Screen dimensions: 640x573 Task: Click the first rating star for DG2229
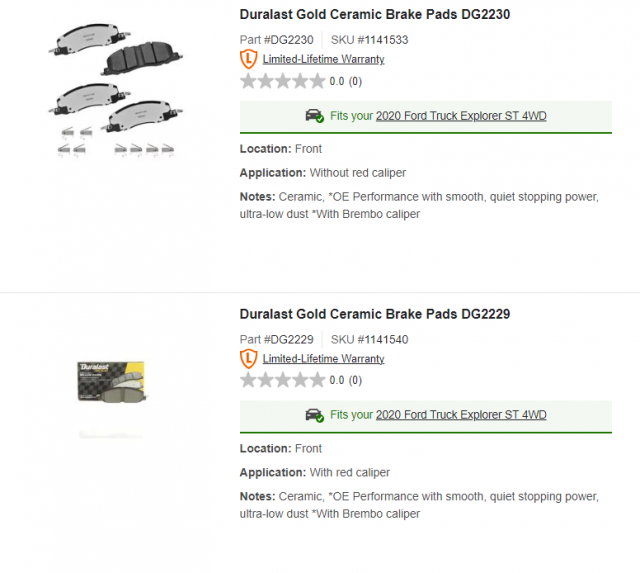(248, 380)
